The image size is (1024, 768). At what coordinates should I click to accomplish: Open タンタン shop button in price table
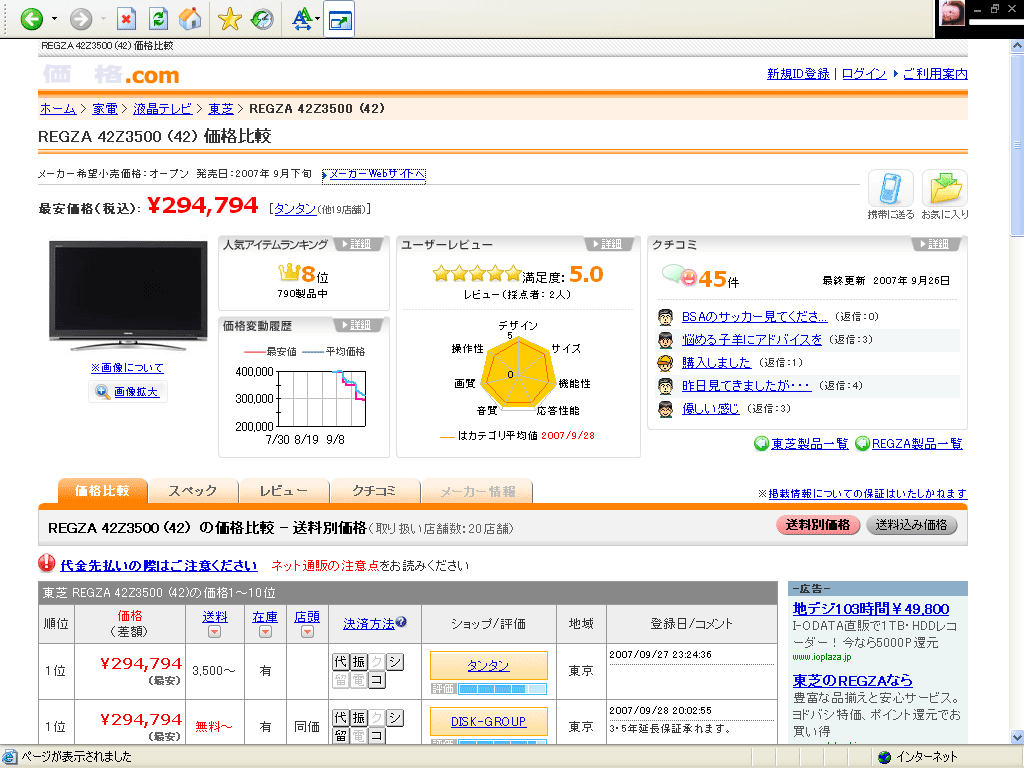[x=488, y=665]
